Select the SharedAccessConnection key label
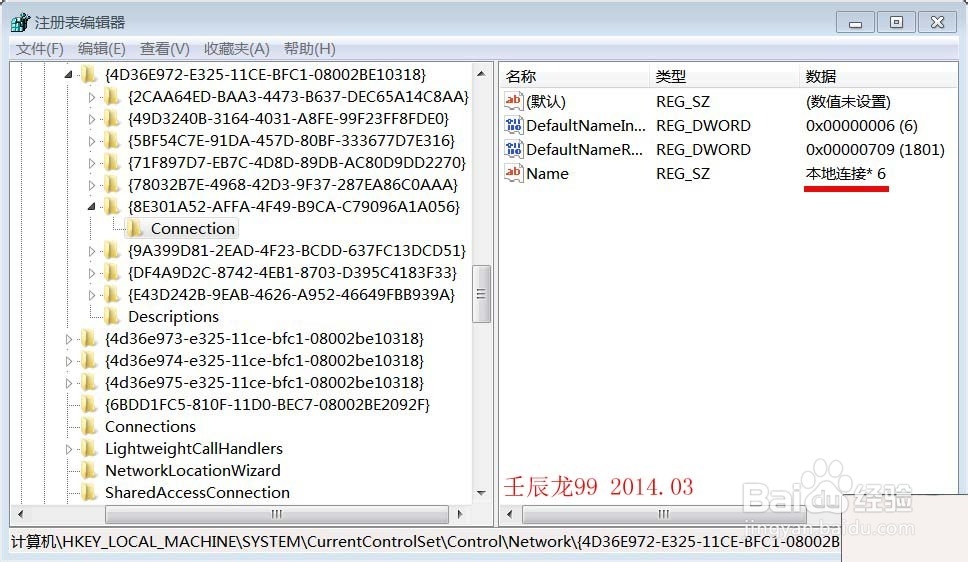Image resolution: width=968 pixels, height=562 pixels. (197, 493)
